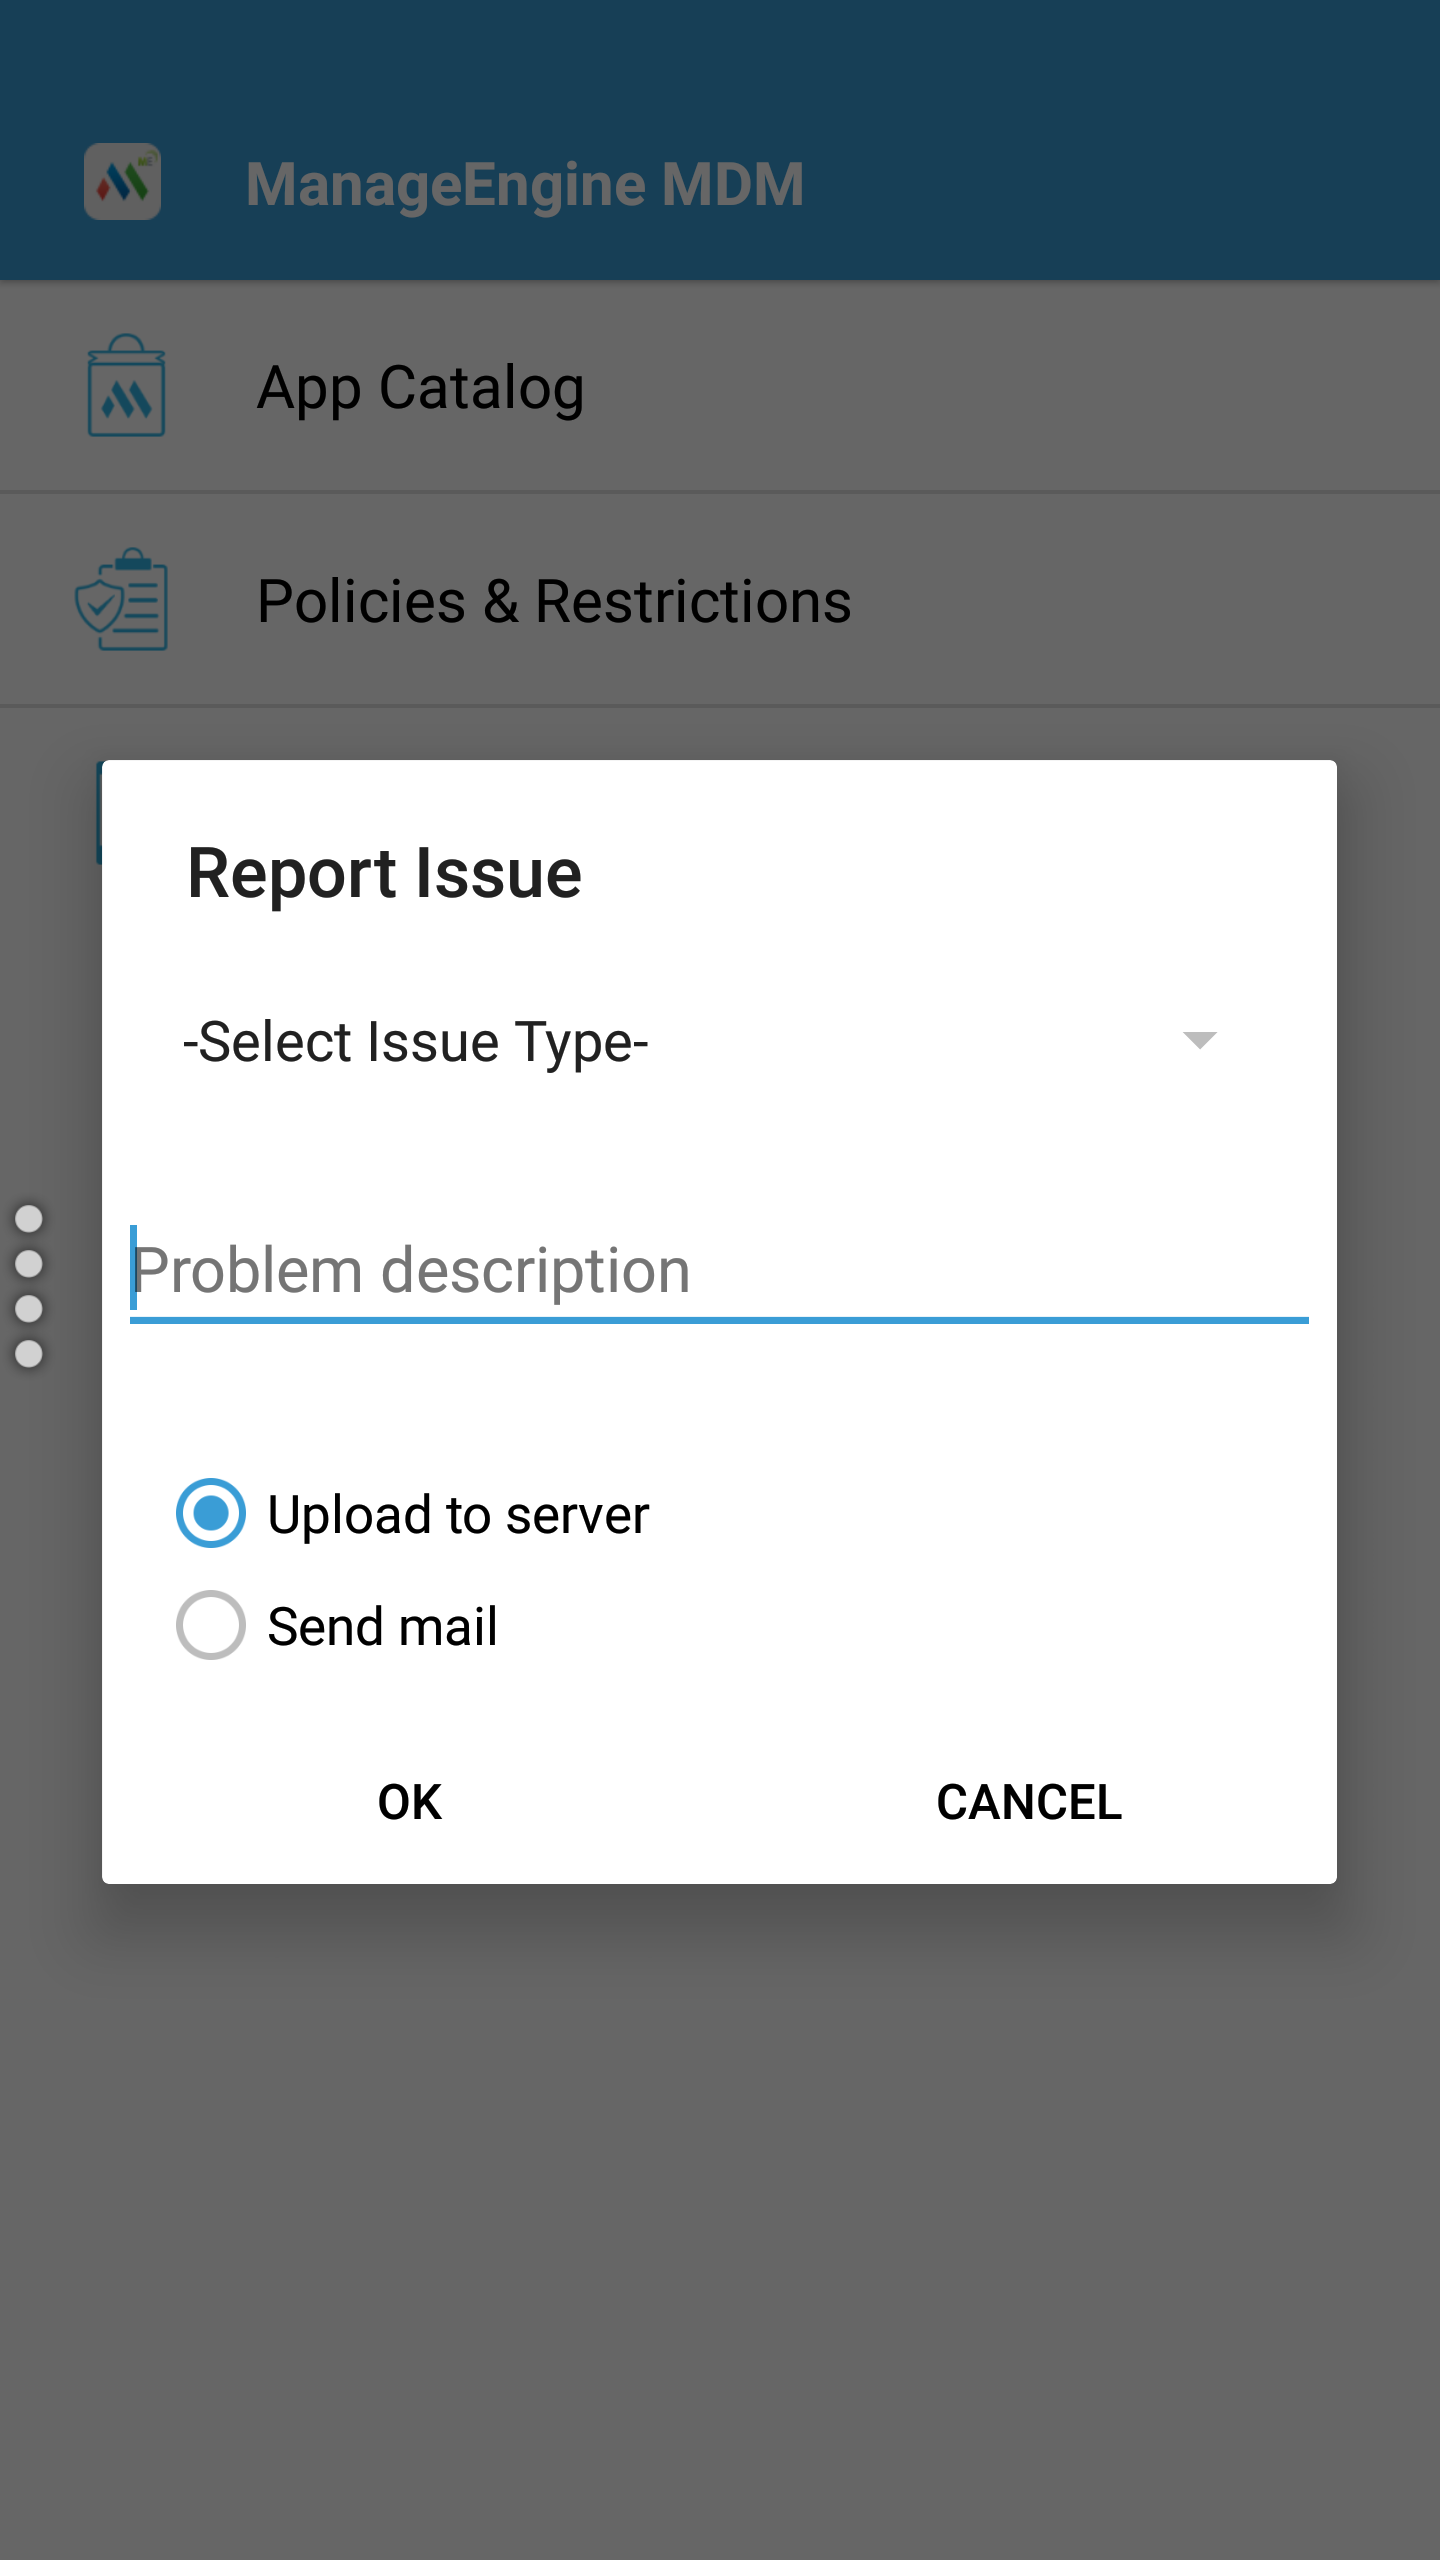Select the Upload to server radio circle
This screenshot has width=1440, height=2560.
[x=210, y=1513]
